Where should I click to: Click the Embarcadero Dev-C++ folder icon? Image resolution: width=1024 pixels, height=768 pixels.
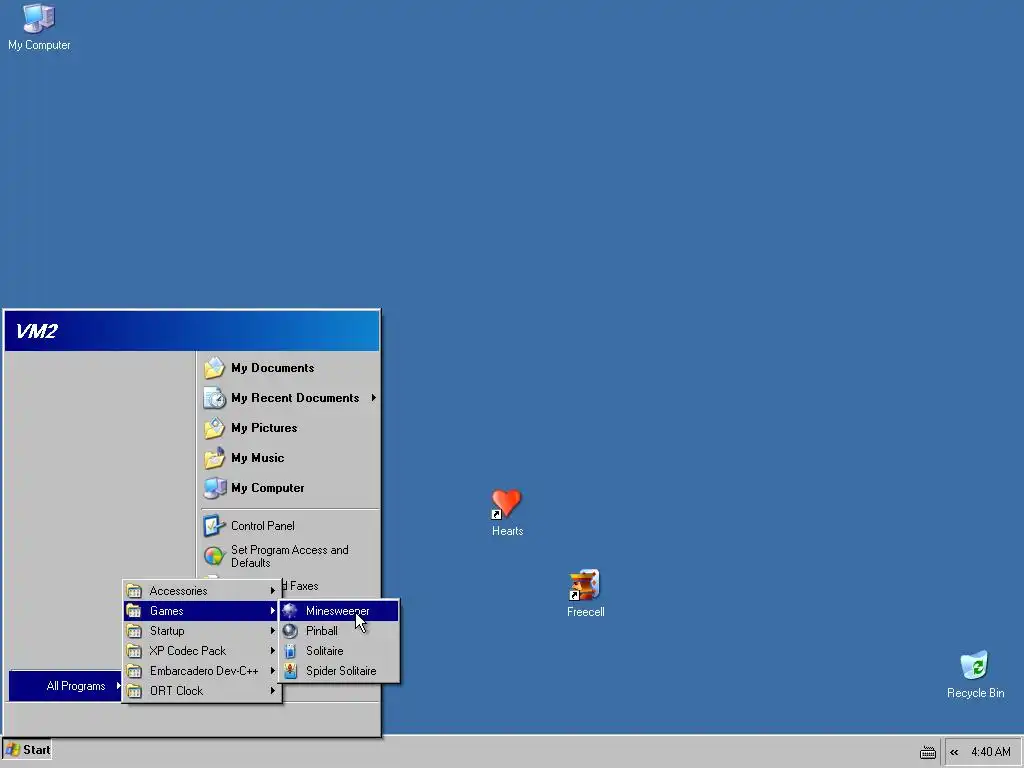coord(134,671)
